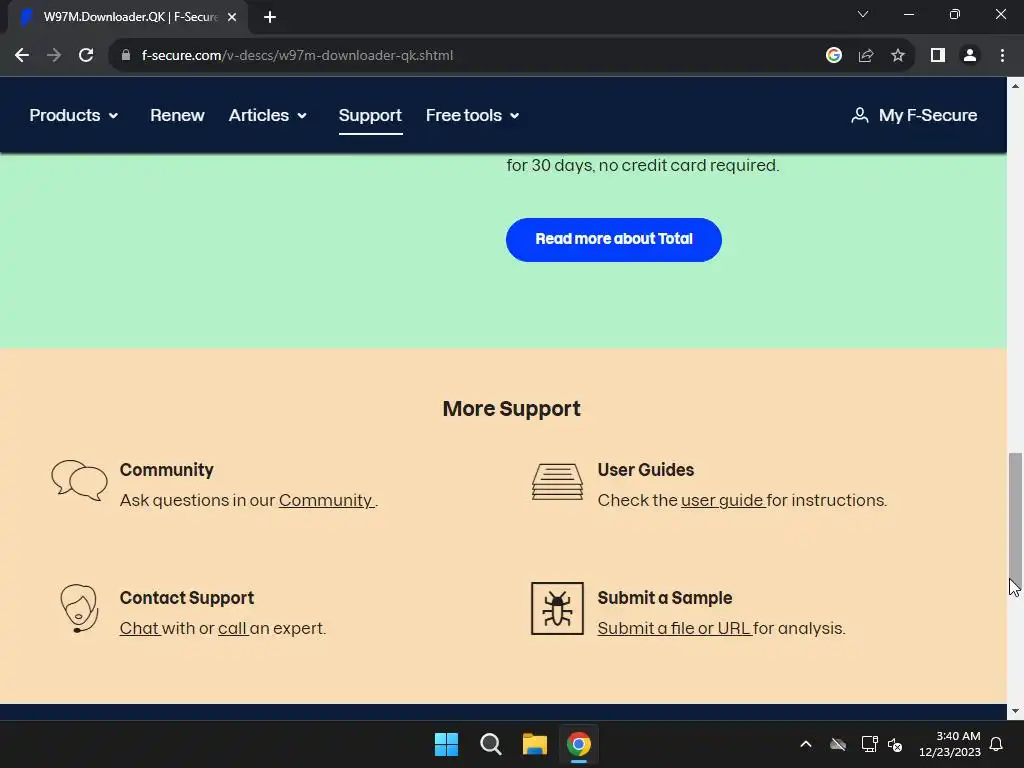The width and height of the screenshot is (1024, 768).
Task: Open Submit a file or URL link
Action: click(675, 628)
